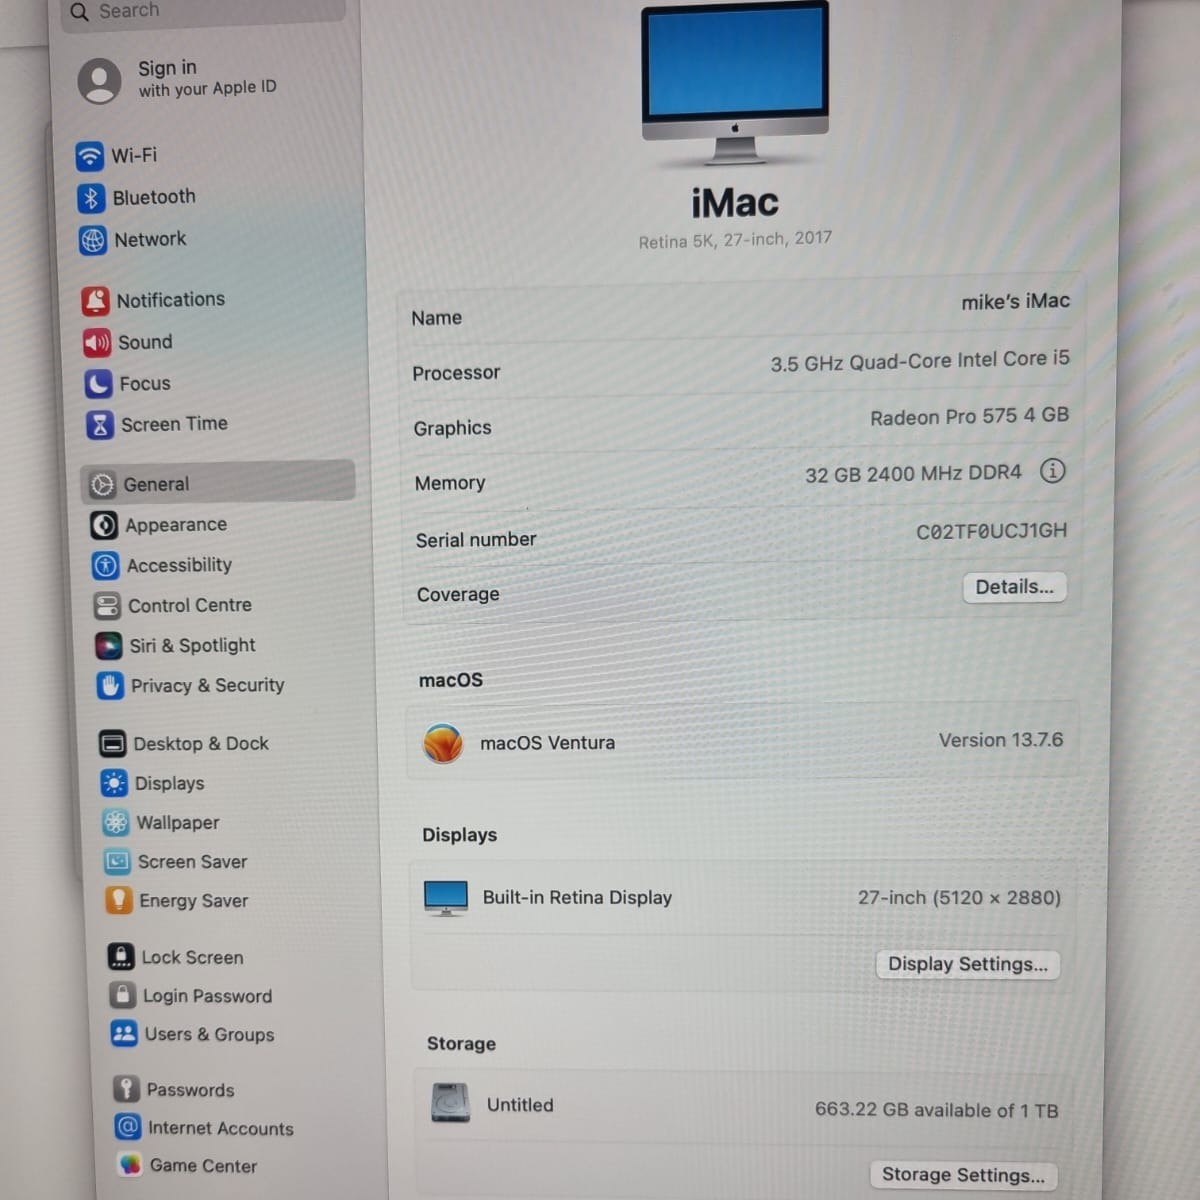Click the Name row label
The width and height of the screenshot is (1200, 1200).
pos(437,318)
